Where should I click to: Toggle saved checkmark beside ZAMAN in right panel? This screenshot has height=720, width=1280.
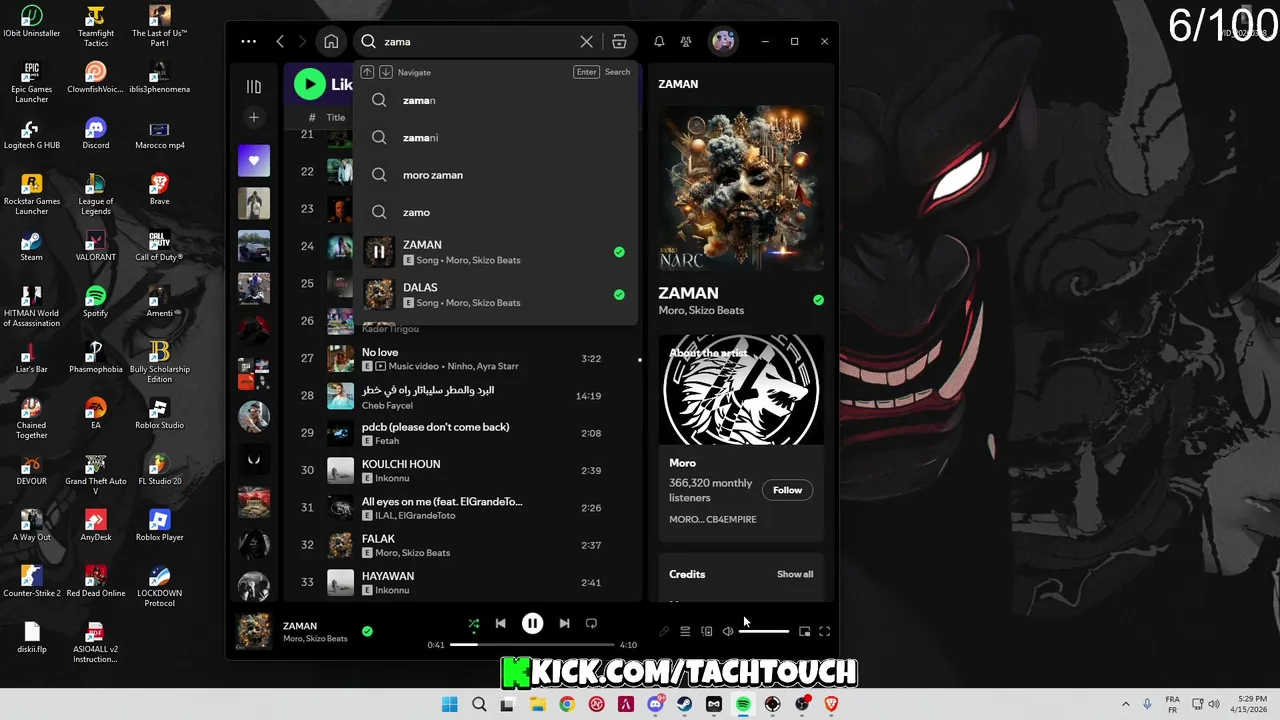819,300
